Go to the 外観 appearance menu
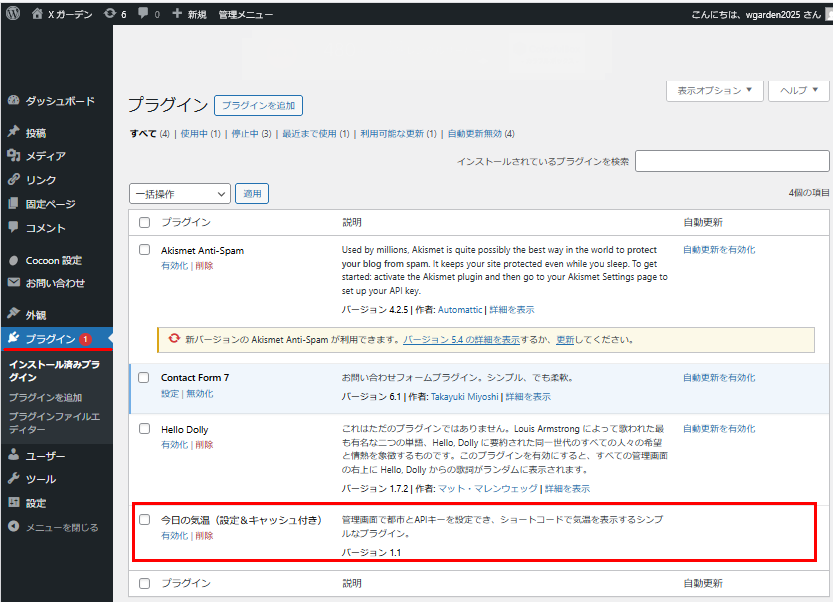This screenshot has height=602, width=833. (36, 314)
